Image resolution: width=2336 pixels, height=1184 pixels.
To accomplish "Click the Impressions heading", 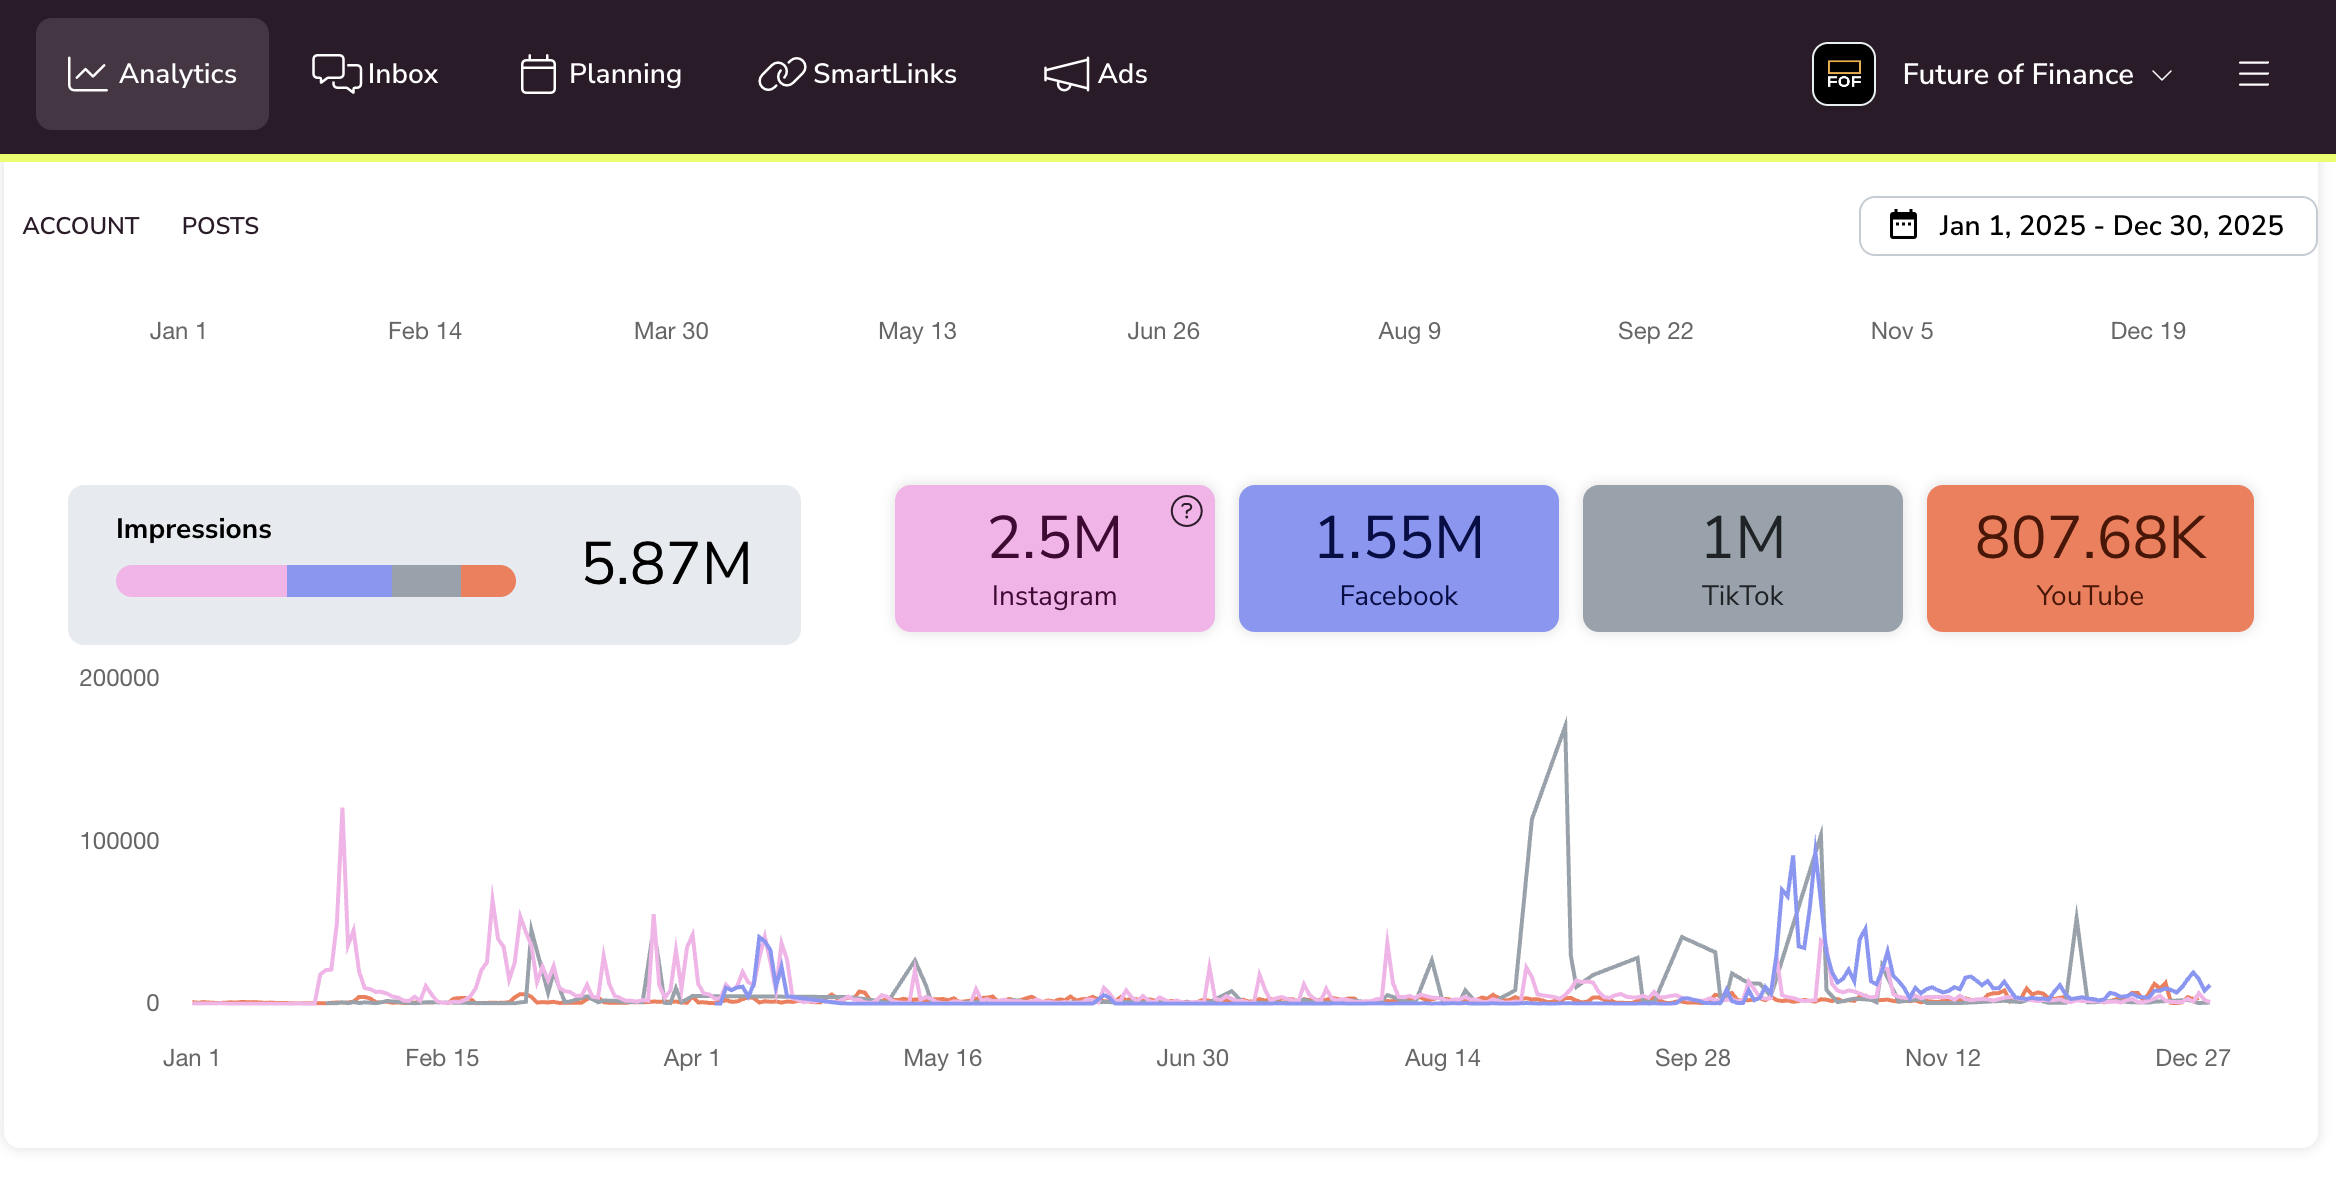I will pos(193,529).
